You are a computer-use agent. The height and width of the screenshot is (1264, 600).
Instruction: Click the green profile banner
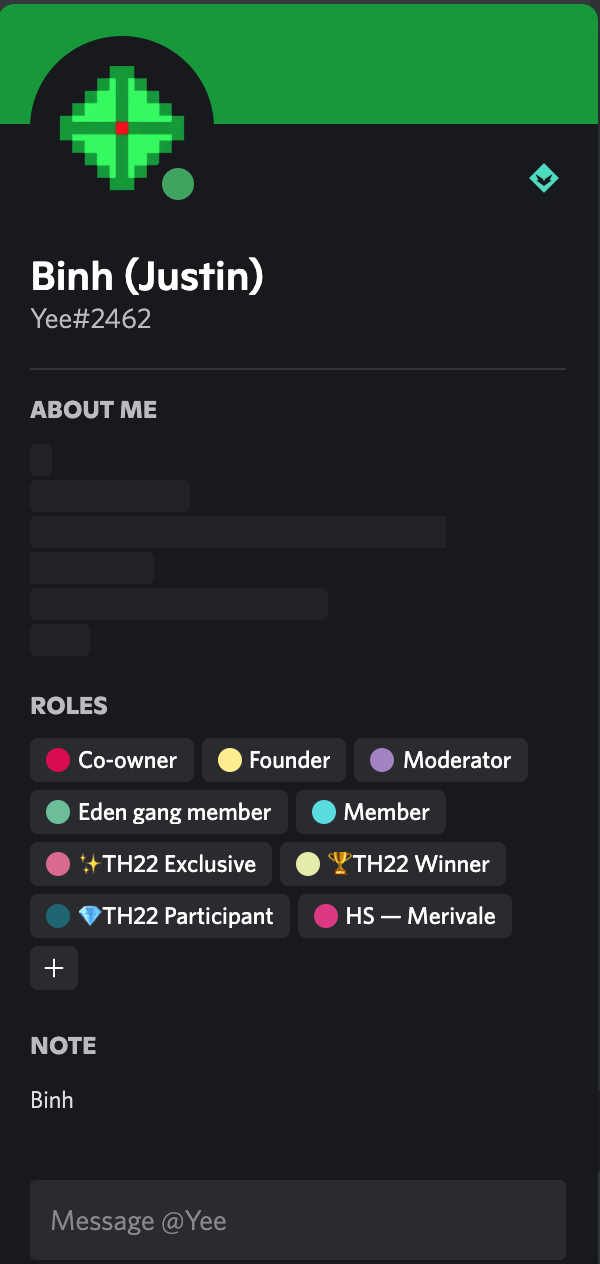(x=400, y=60)
